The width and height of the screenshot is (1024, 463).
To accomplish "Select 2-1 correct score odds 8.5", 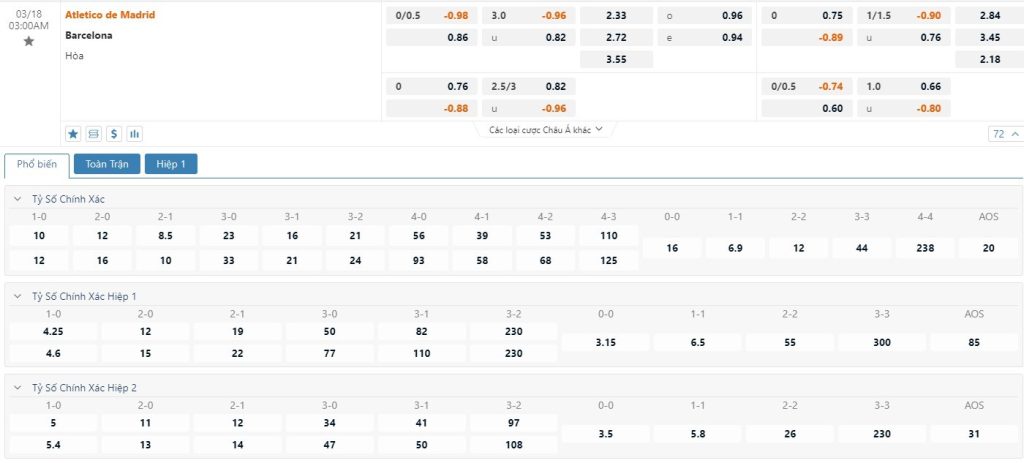I will 166,236.
